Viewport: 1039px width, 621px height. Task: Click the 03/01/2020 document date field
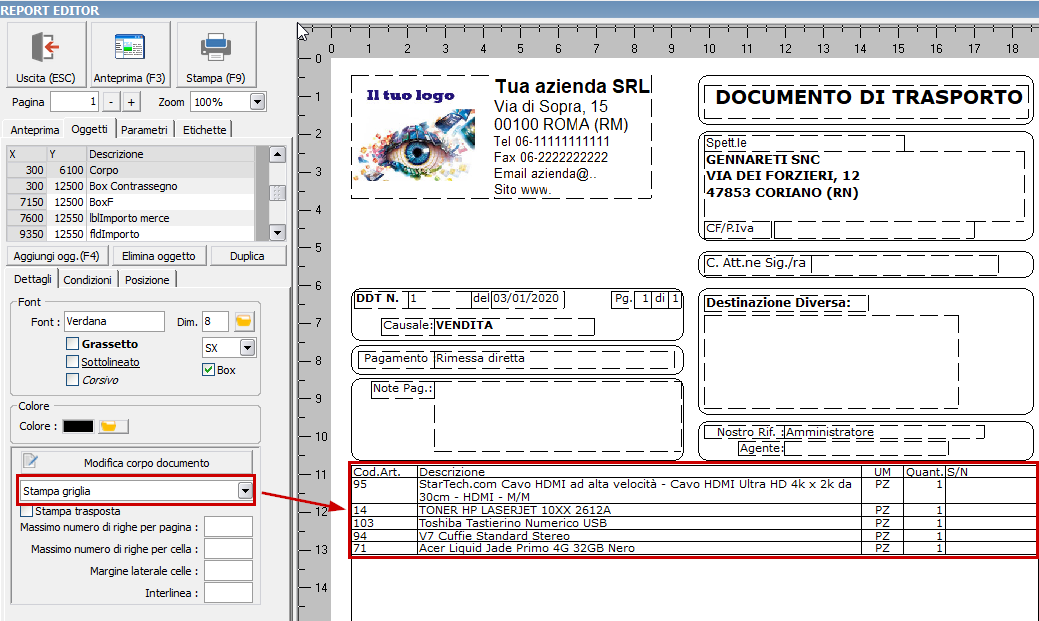526,298
